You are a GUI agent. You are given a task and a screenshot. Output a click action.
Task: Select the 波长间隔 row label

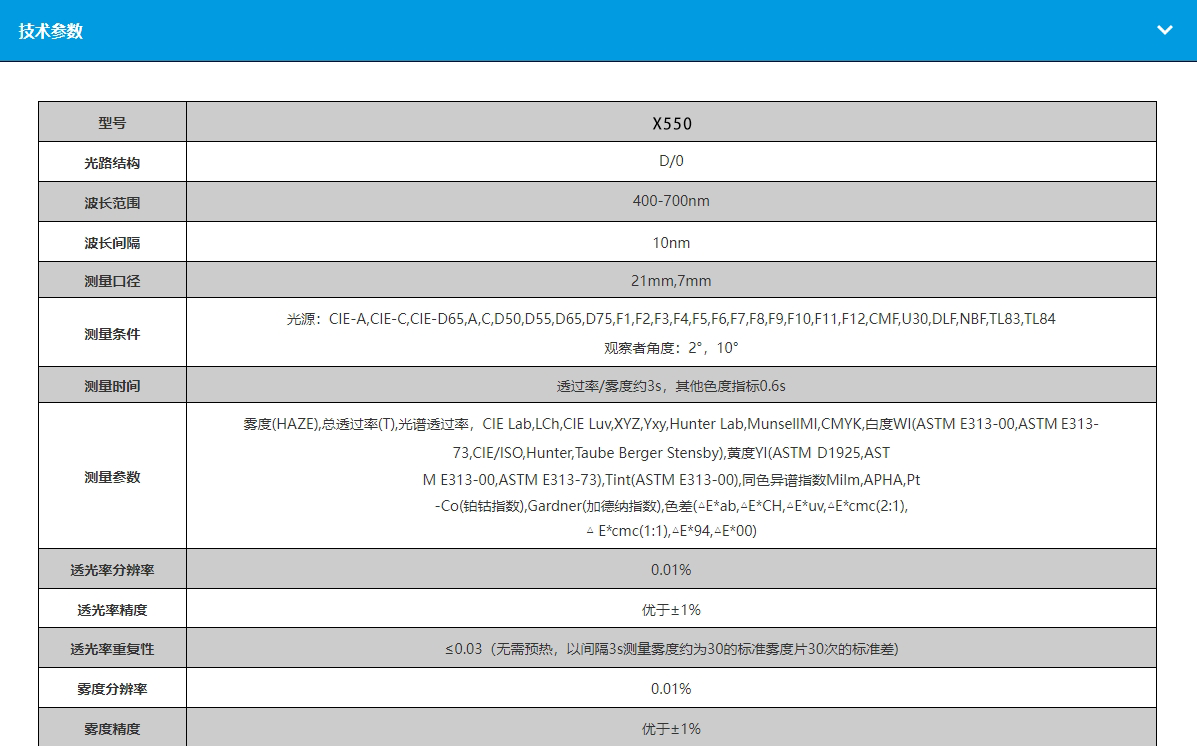[112, 242]
